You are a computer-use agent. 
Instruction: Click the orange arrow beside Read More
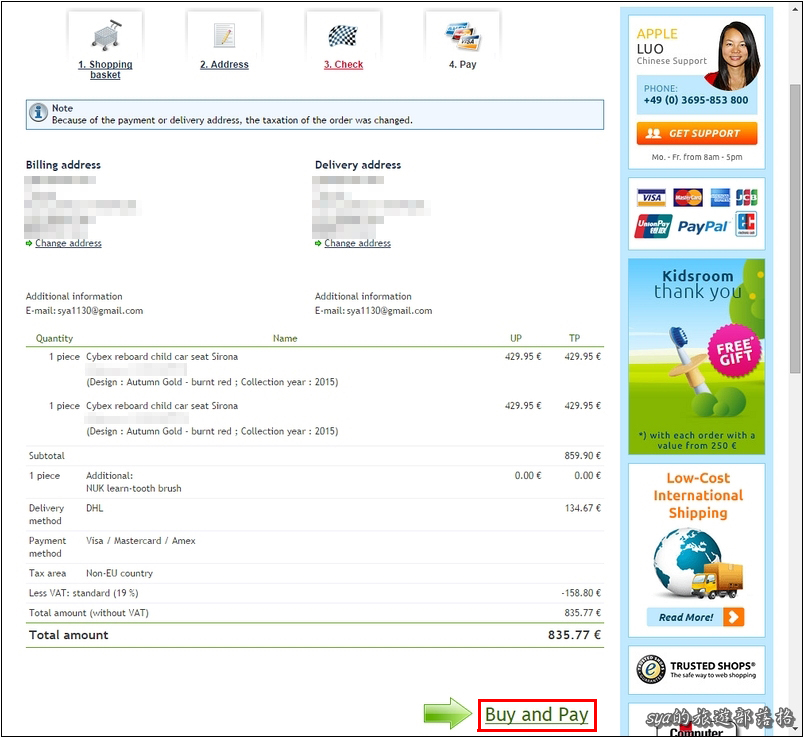click(733, 617)
